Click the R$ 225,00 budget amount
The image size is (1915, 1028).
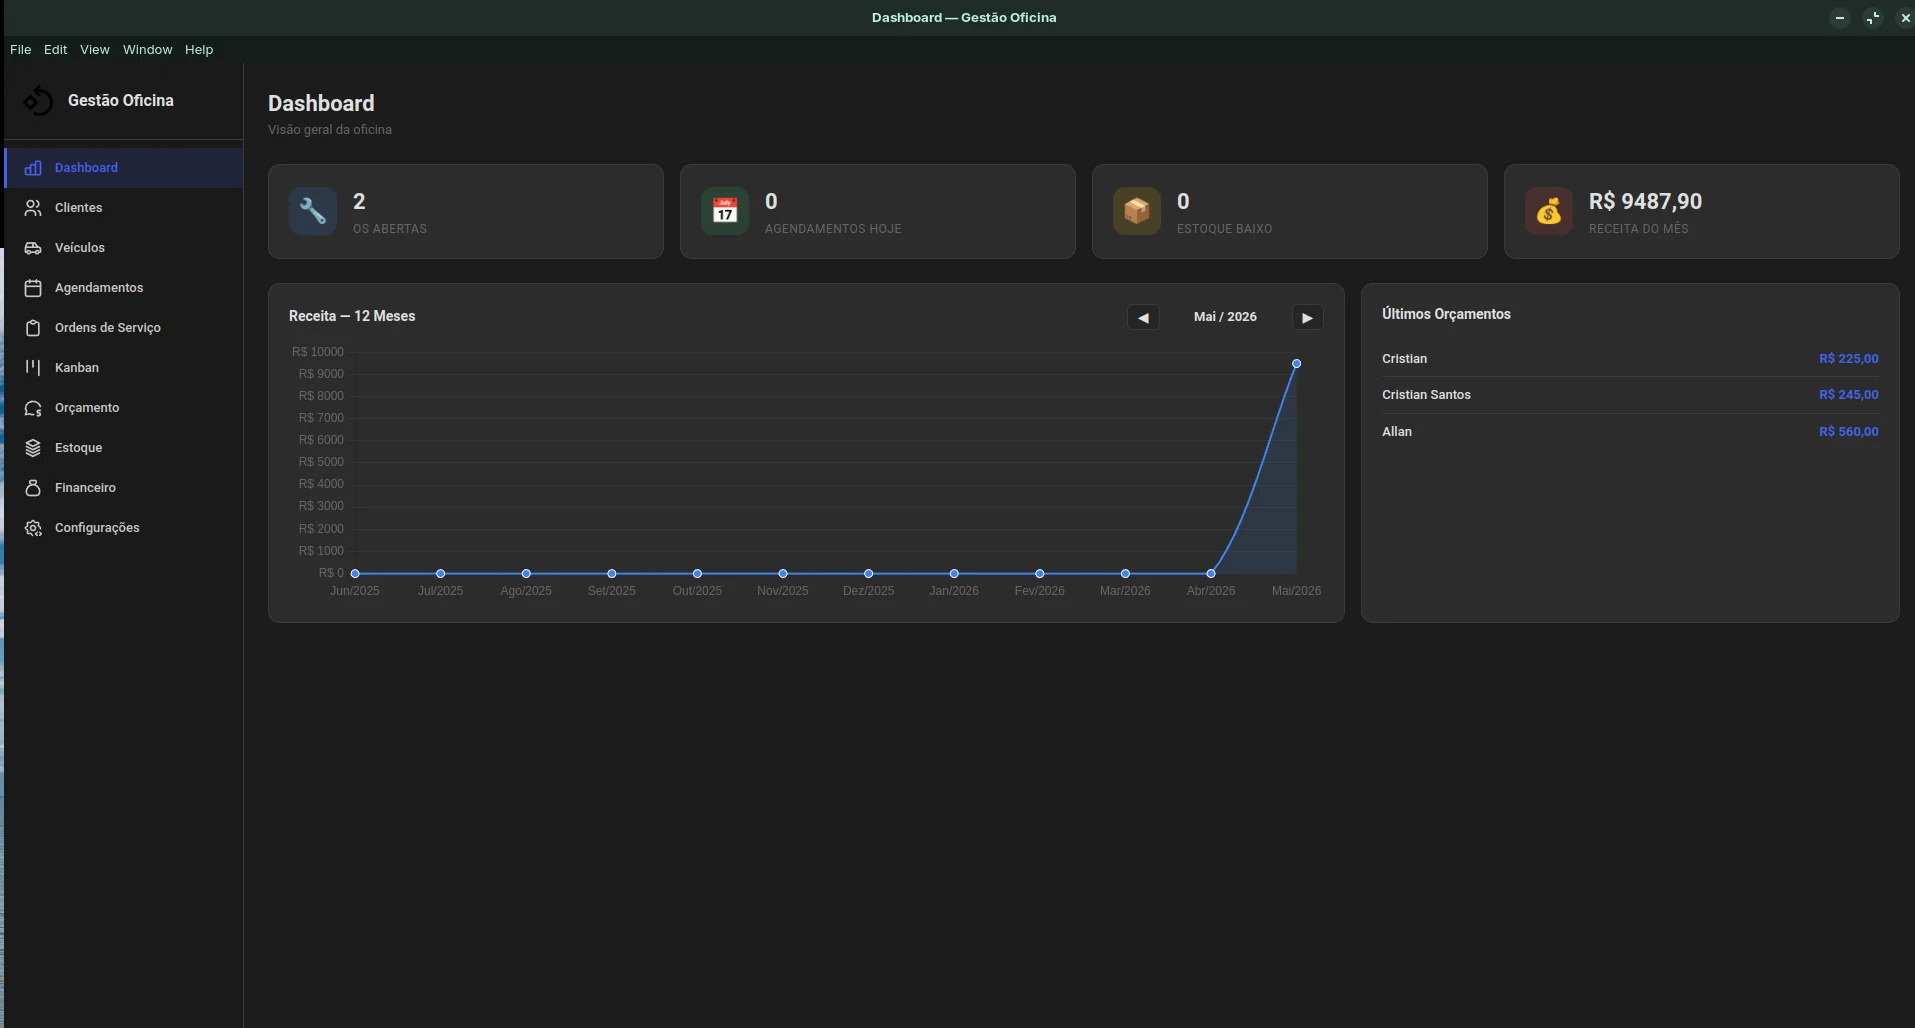point(1848,359)
